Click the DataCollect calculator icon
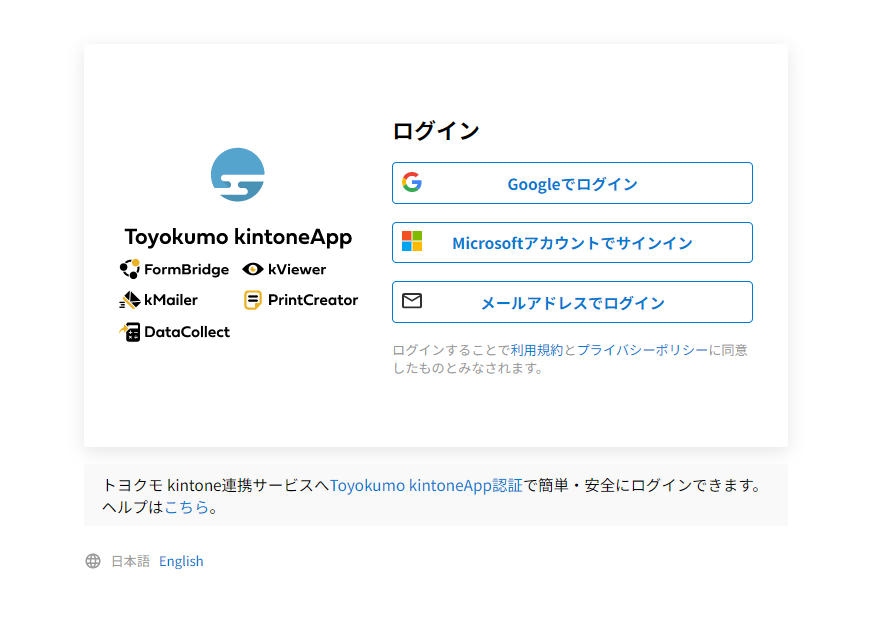Viewport: 886px width, 626px height. click(130, 332)
